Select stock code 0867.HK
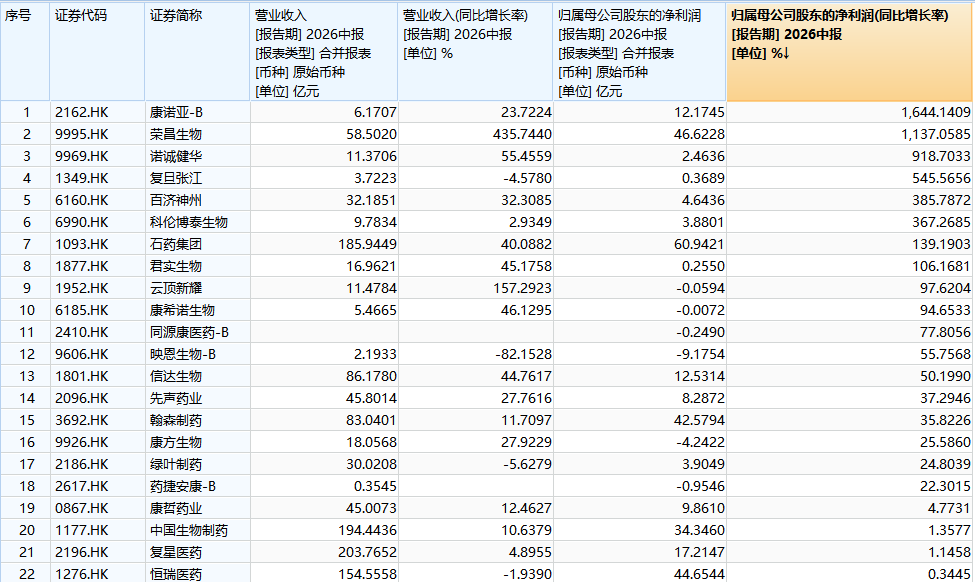 (81, 508)
